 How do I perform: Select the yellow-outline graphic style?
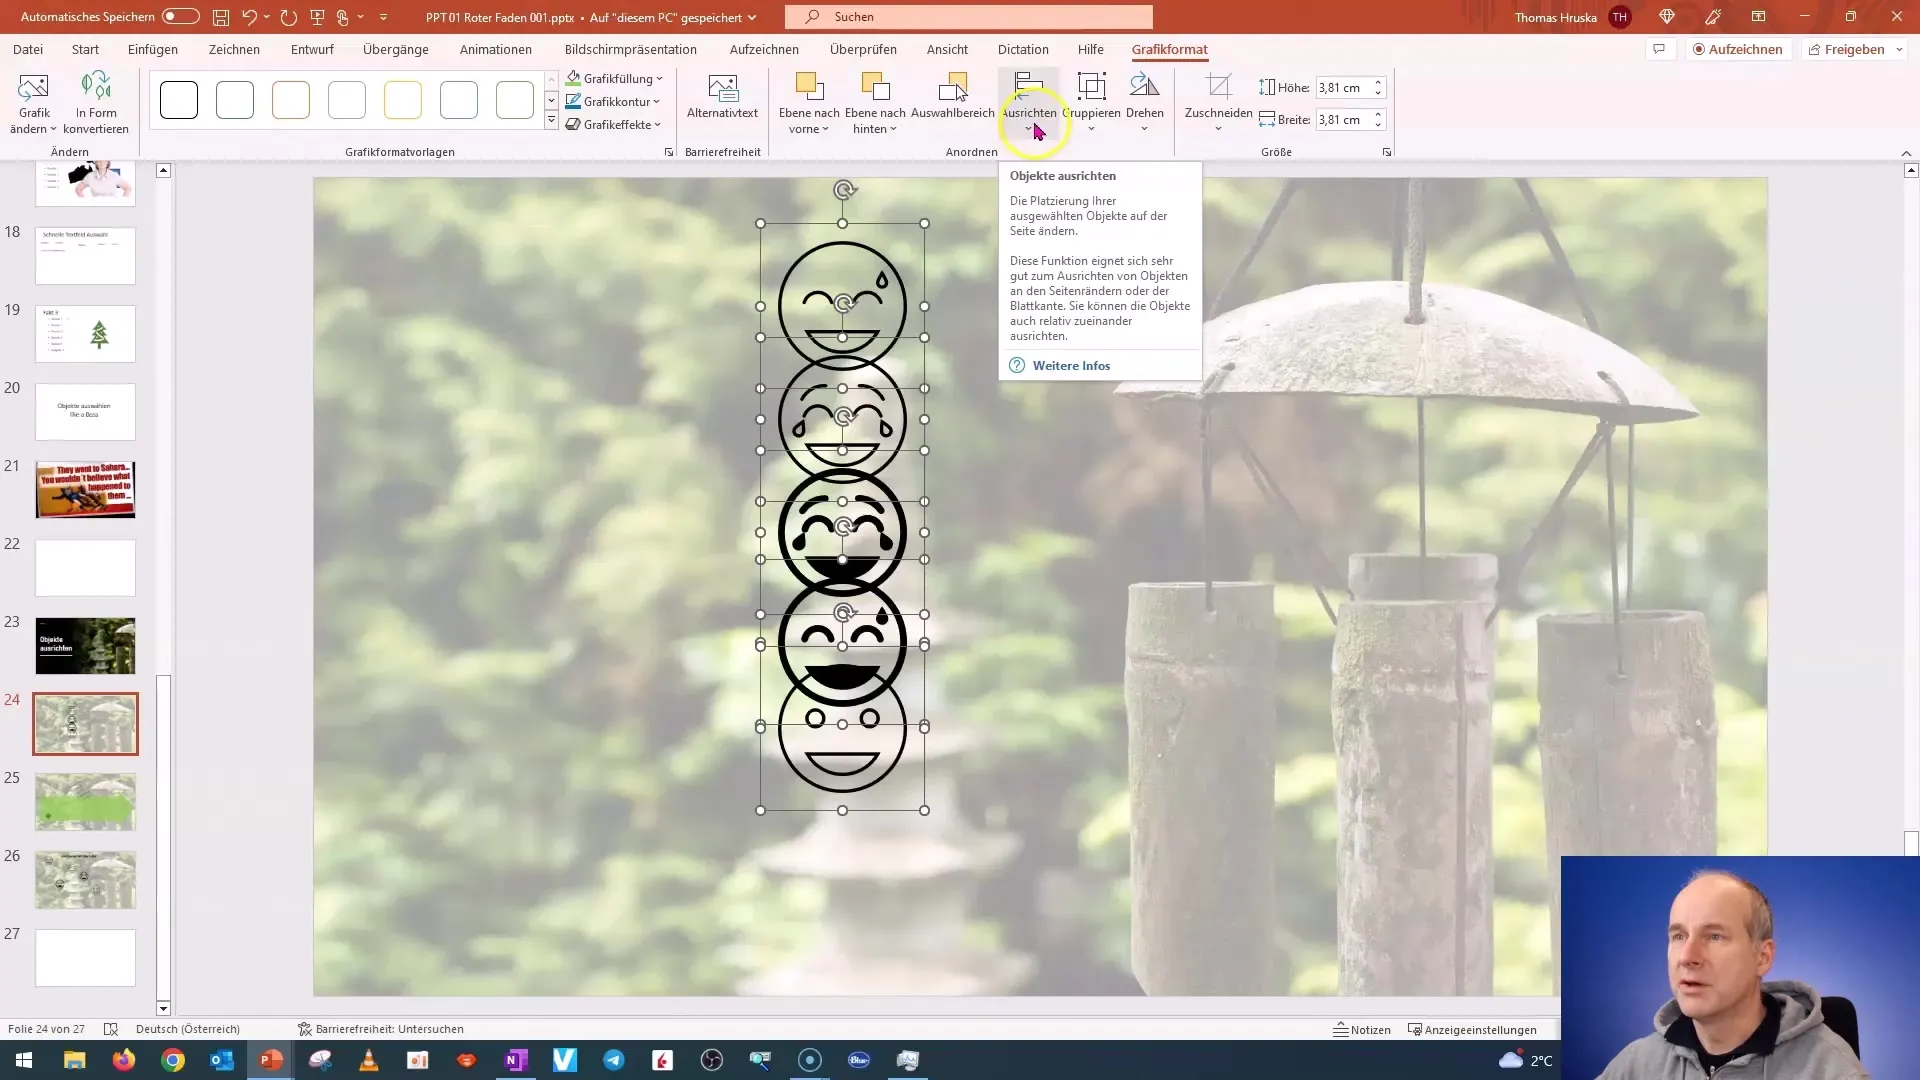(403, 100)
